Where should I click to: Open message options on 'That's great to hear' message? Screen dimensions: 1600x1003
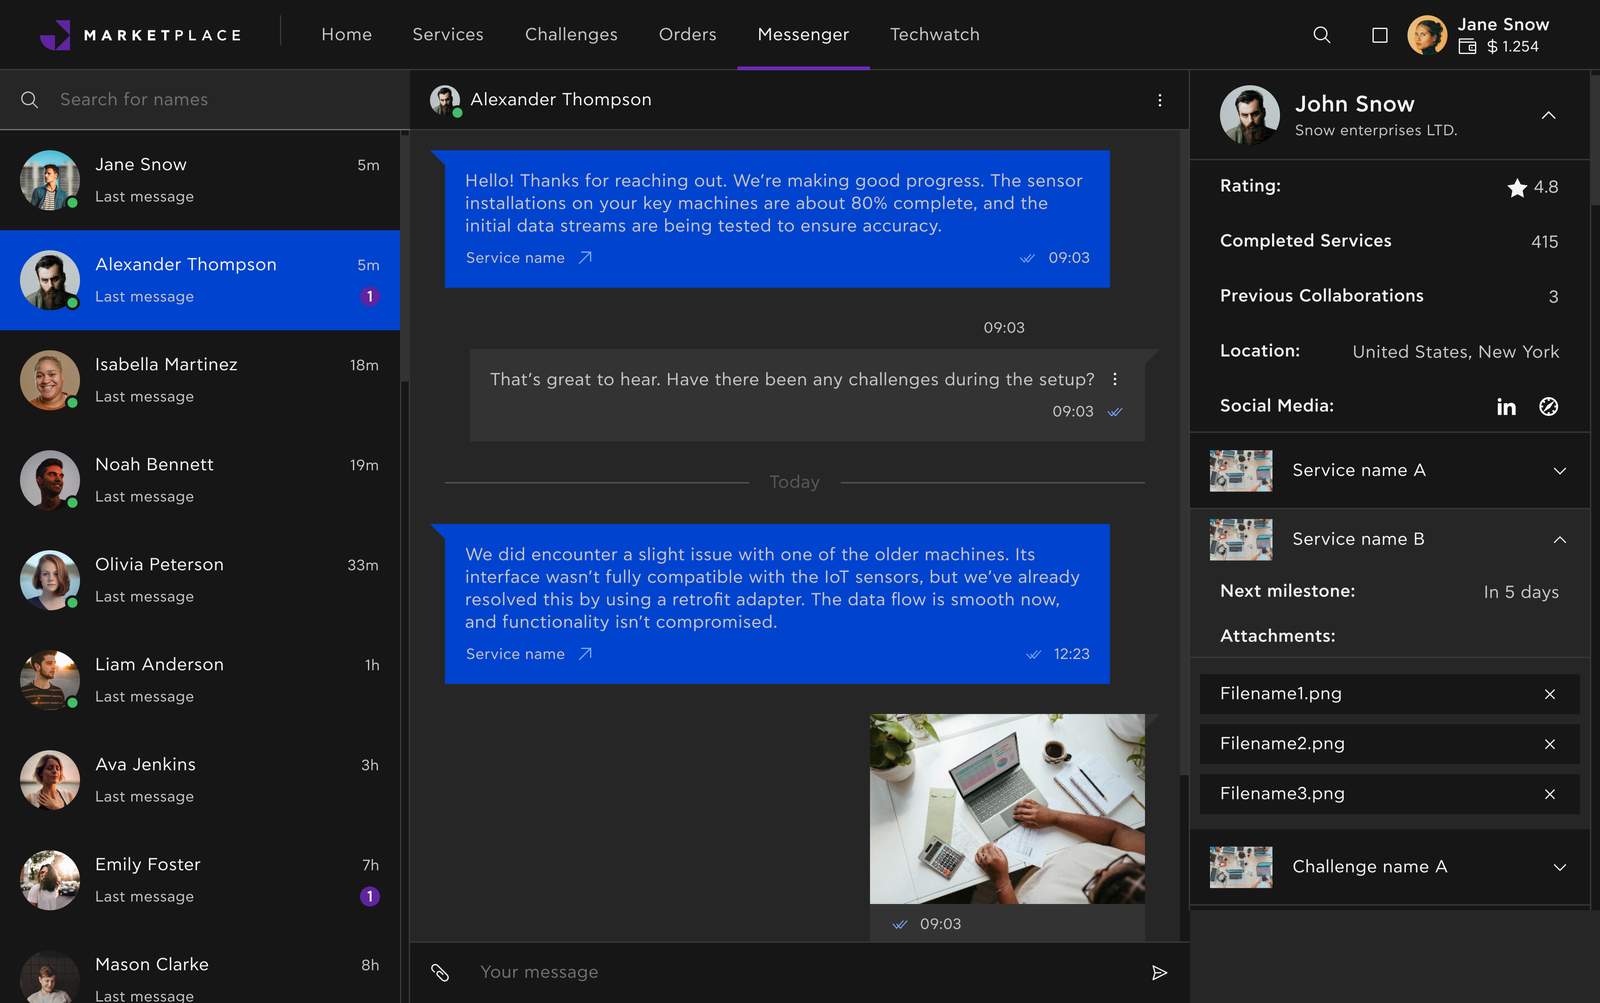(x=1115, y=379)
